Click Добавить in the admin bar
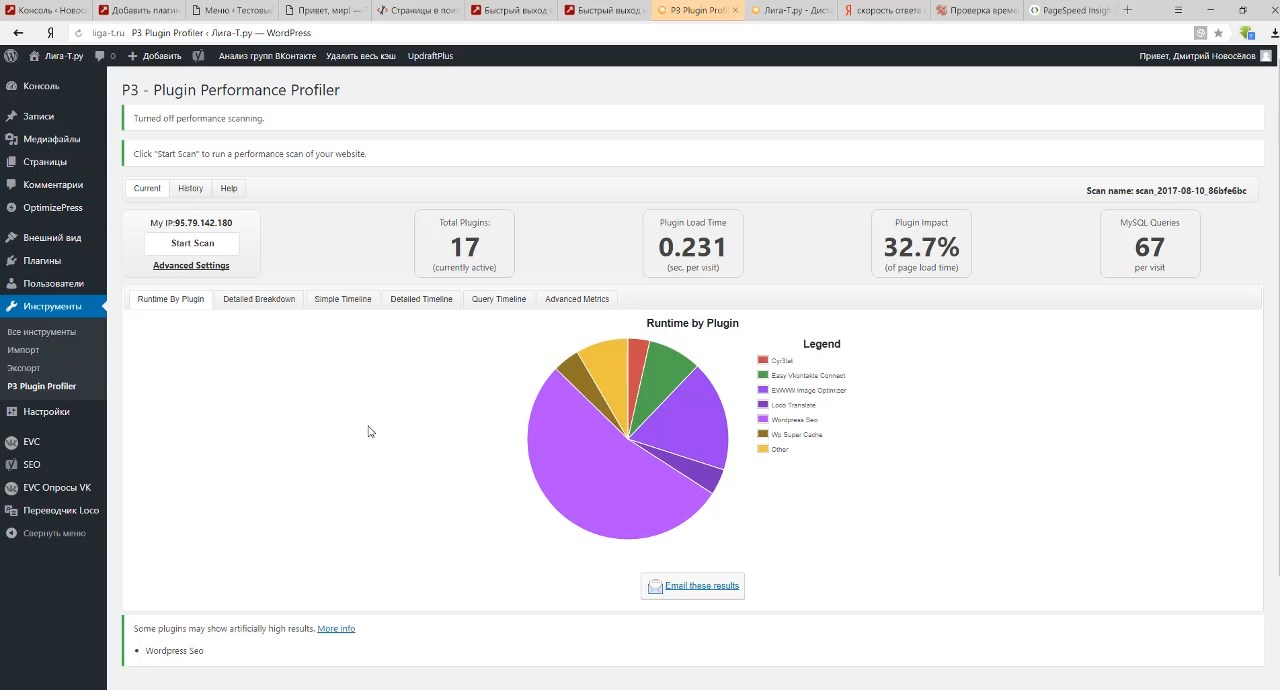The image size is (1280, 690). click(154, 56)
